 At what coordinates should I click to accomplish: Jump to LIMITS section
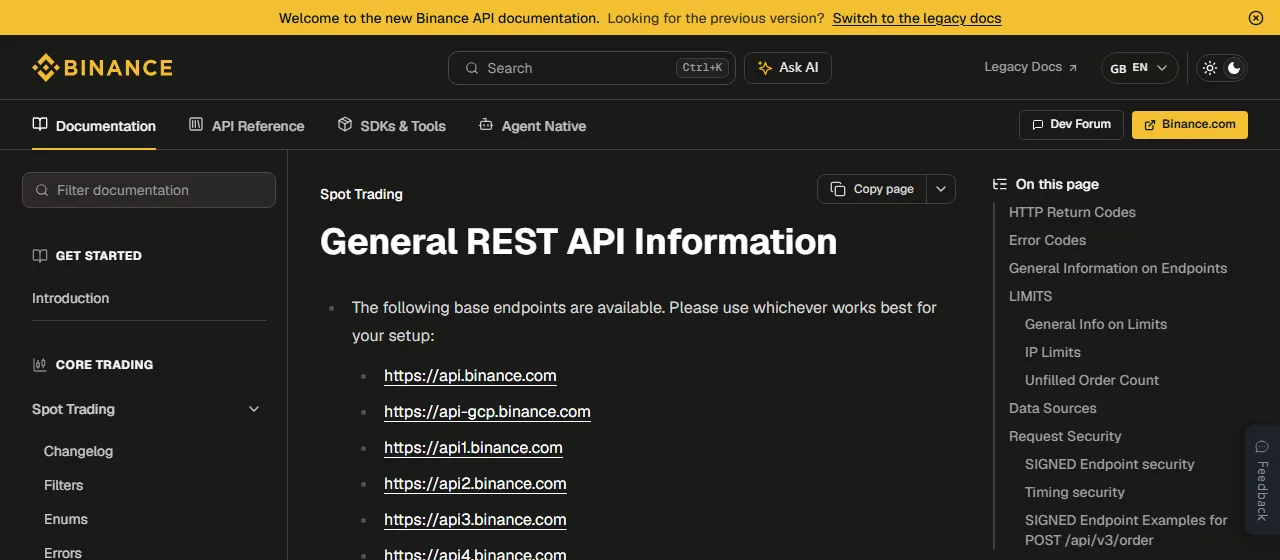pos(1030,296)
